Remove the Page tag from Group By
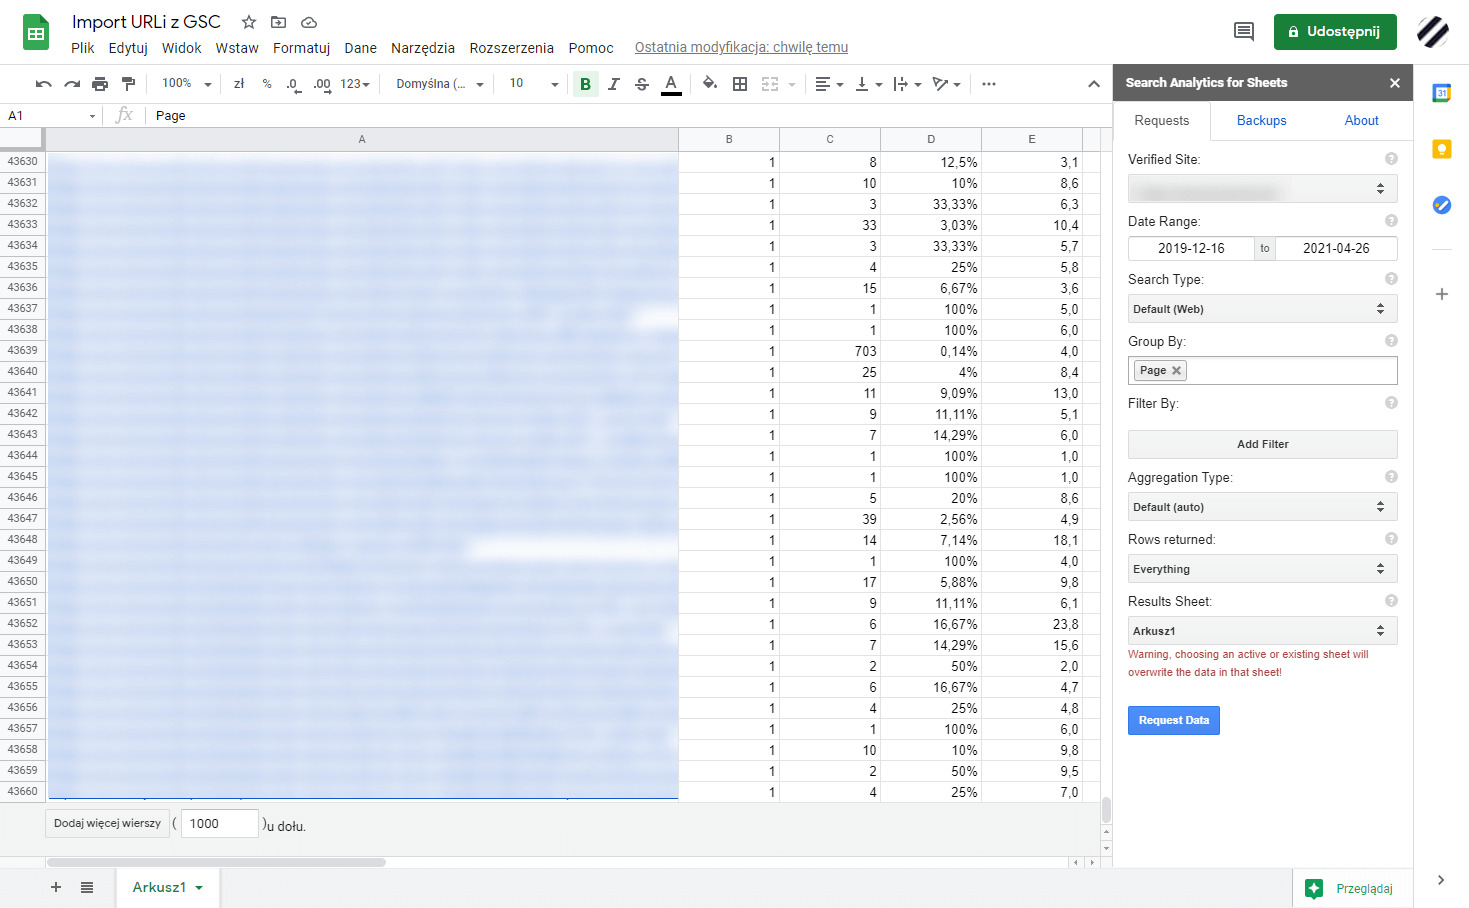Screen dimensions: 1469x908 tap(1177, 370)
